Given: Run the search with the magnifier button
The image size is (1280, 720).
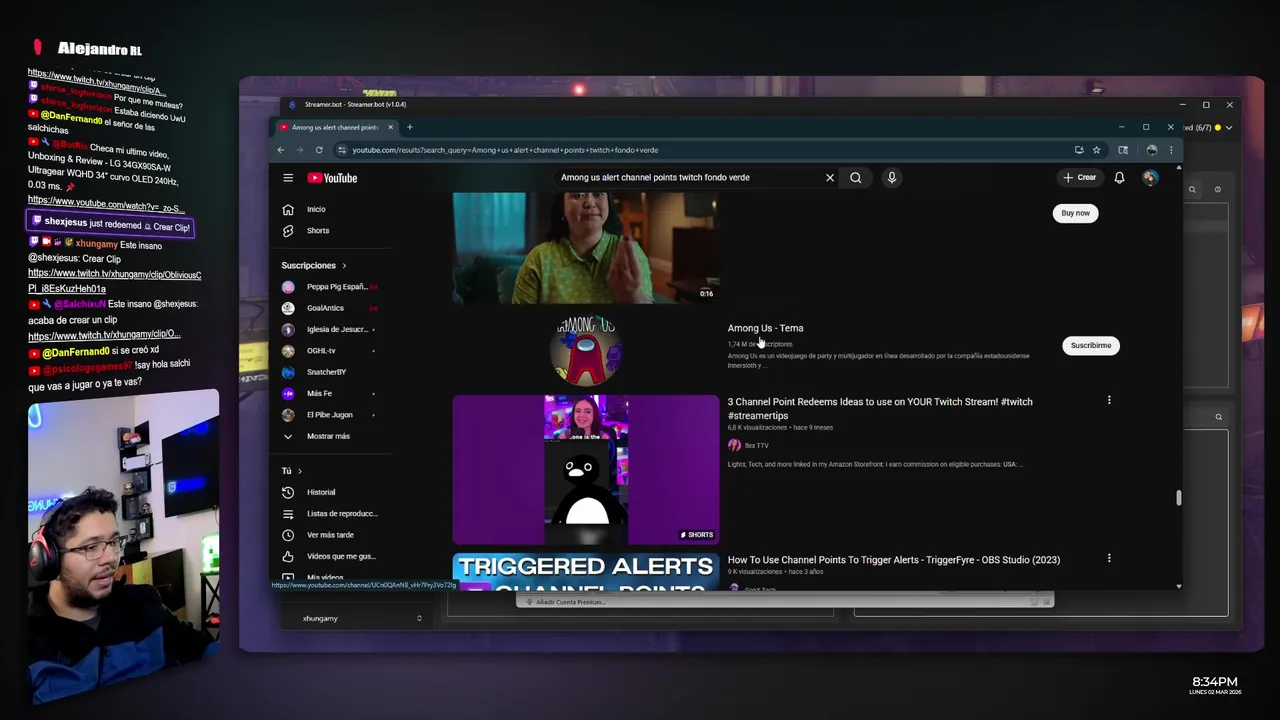Looking at the screenshot, I should point(856,178).
